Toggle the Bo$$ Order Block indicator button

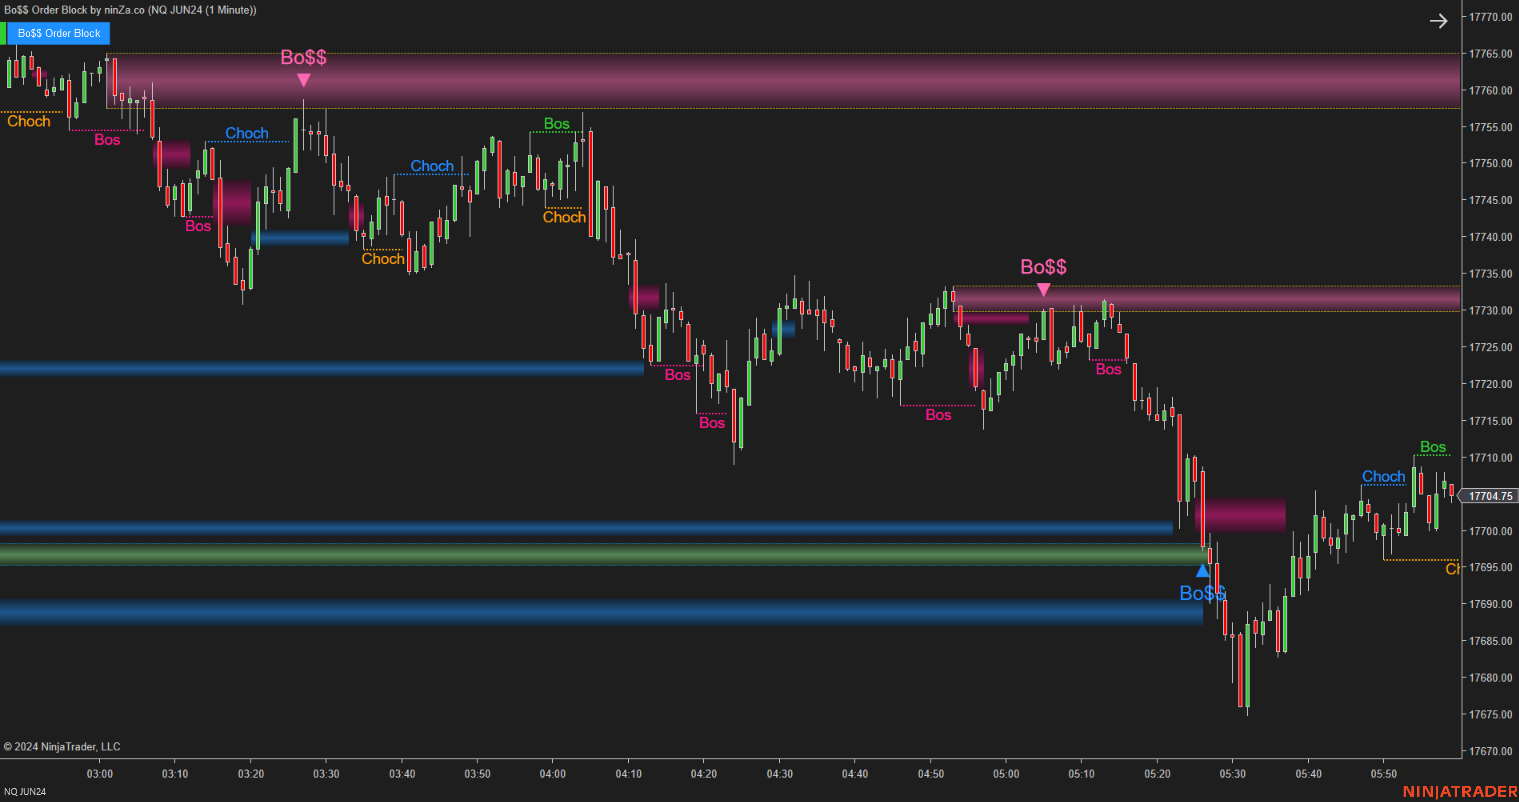tap(60, 33)
